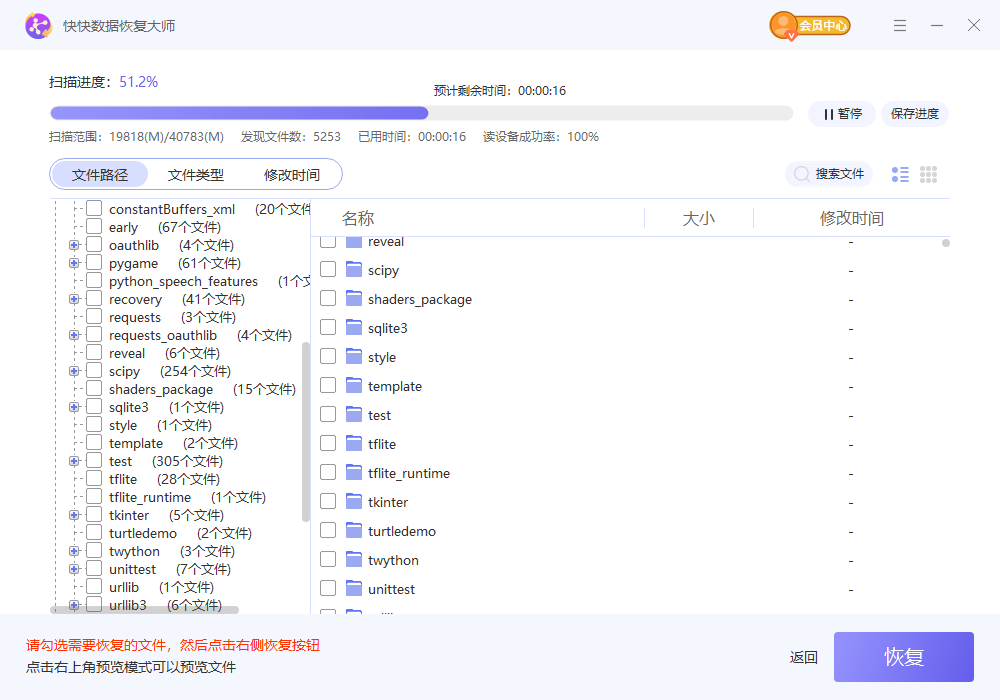Expand the oauthlib tree node
This screenshot has height=700, width=1000.
(x=74, y=245)
